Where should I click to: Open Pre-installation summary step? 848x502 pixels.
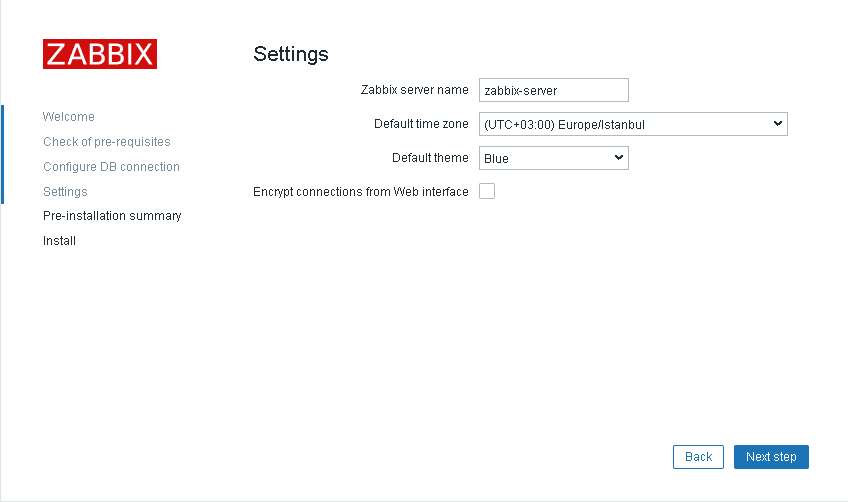tap(112, 216)
